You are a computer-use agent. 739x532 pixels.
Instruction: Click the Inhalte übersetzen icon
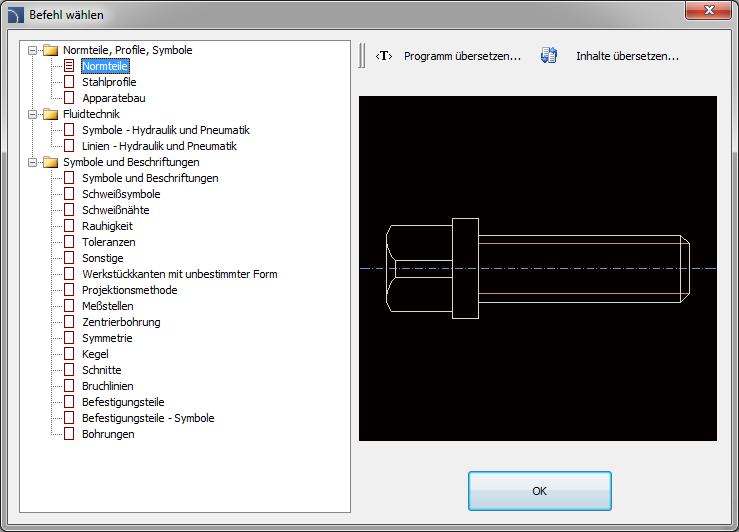(548, 57)
